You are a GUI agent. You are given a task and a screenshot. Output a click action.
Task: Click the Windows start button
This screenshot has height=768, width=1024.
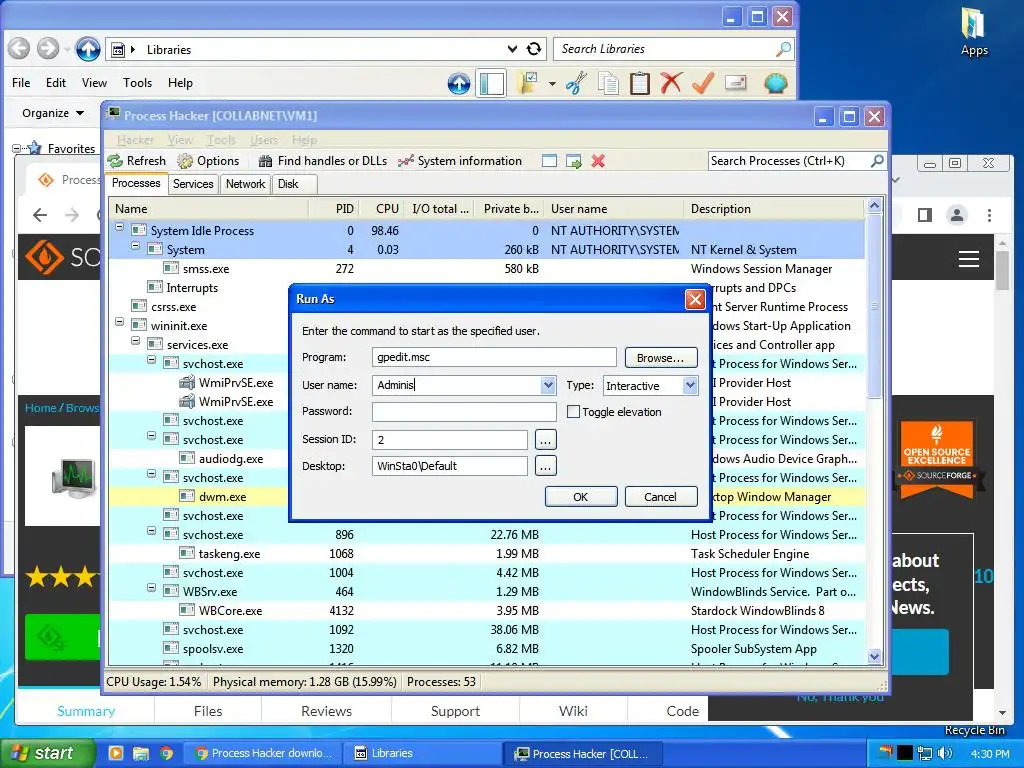click(x=46, y=753)
